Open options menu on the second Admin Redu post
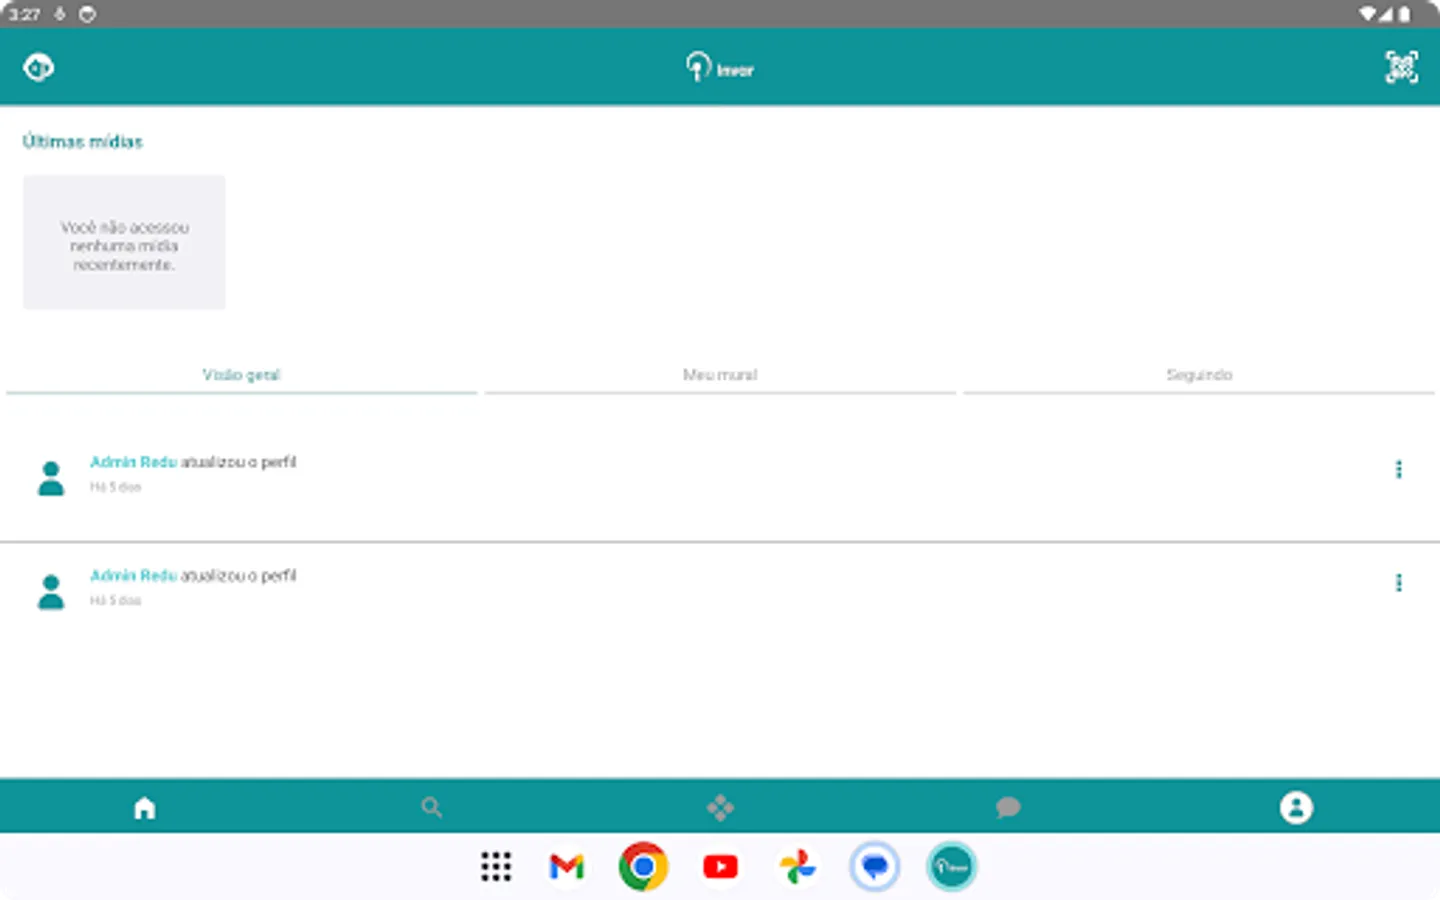 click(1398, 582)
